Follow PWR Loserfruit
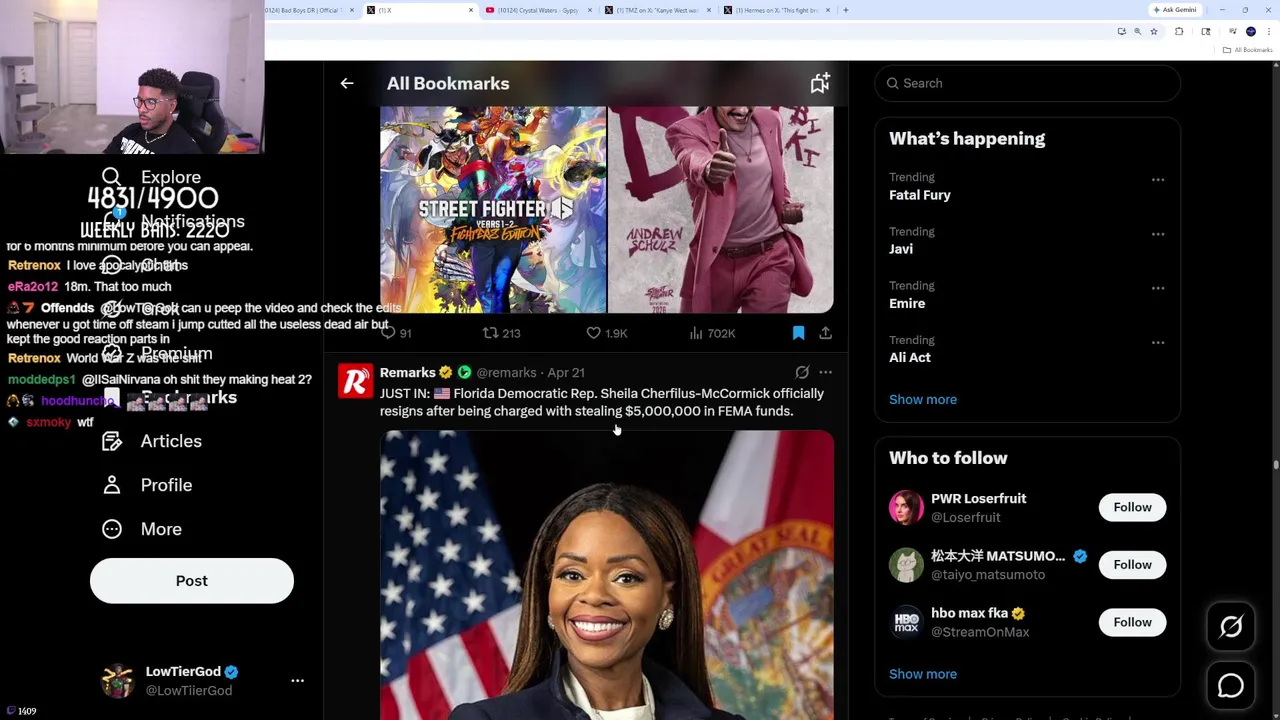 tap(1133, 507)
